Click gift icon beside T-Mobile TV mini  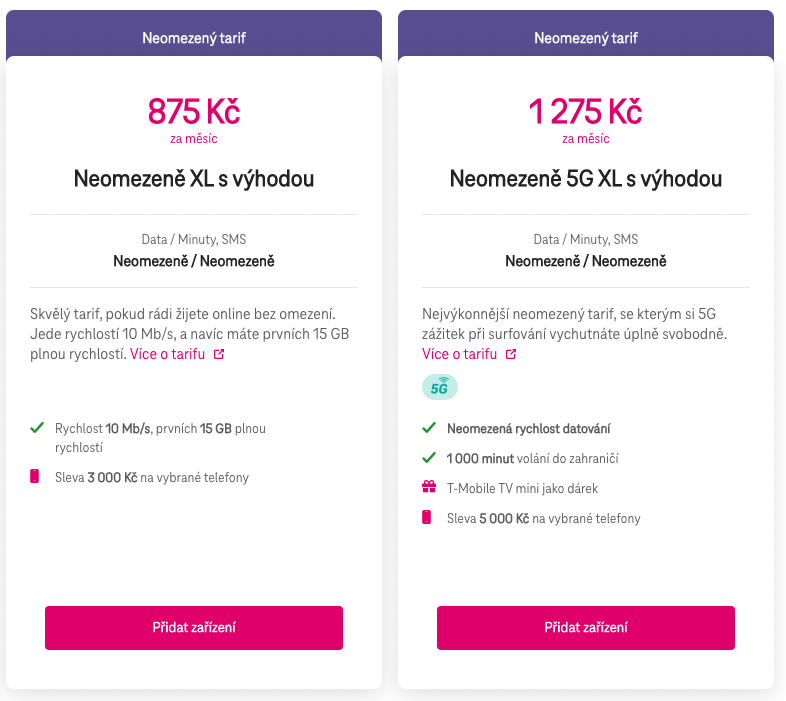point(429,488)
